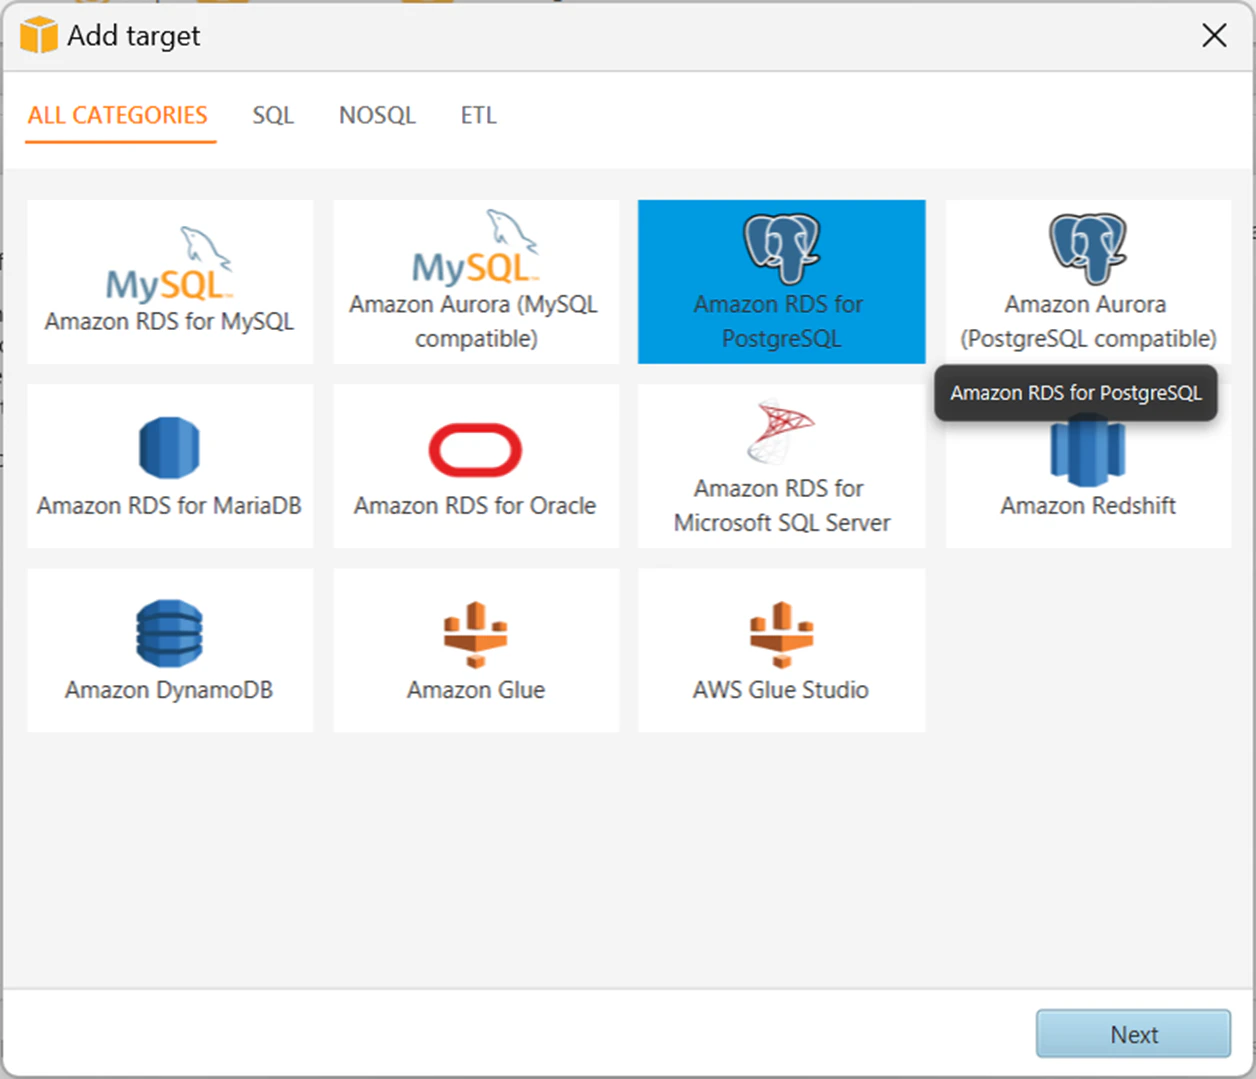Click the 'Amazon Redshift' label
The width and height of the screenshot is (1256, 1079).
(1088, 506)
